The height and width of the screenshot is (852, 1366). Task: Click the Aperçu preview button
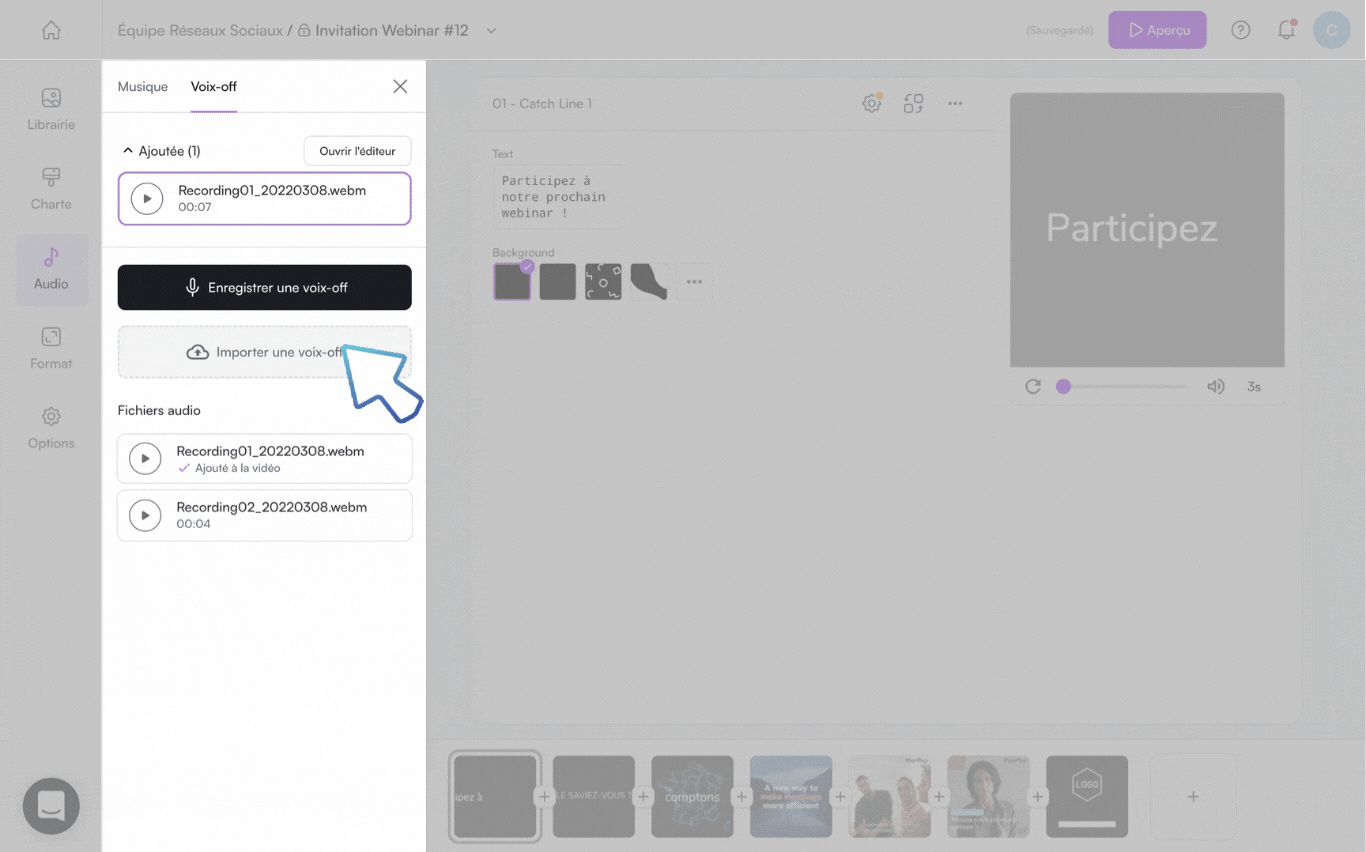click(1157, 30)
